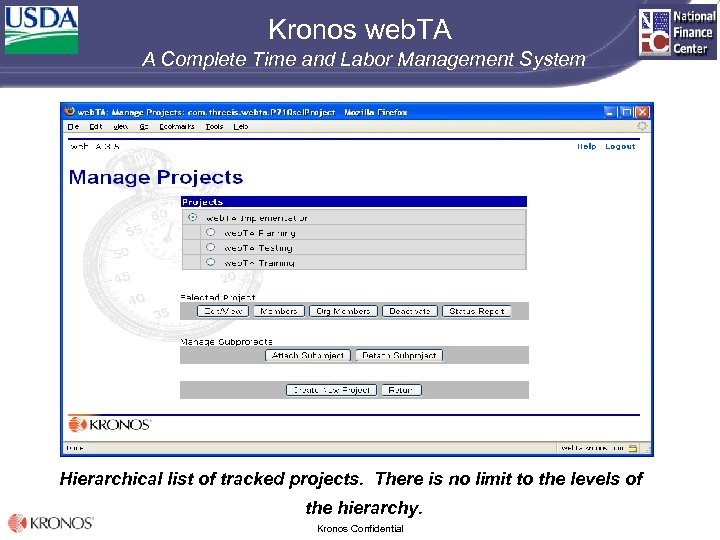The height and width of the screenshot is (540, 720).
Task: Minimize the Firefox window
Action: coord(609,112)
